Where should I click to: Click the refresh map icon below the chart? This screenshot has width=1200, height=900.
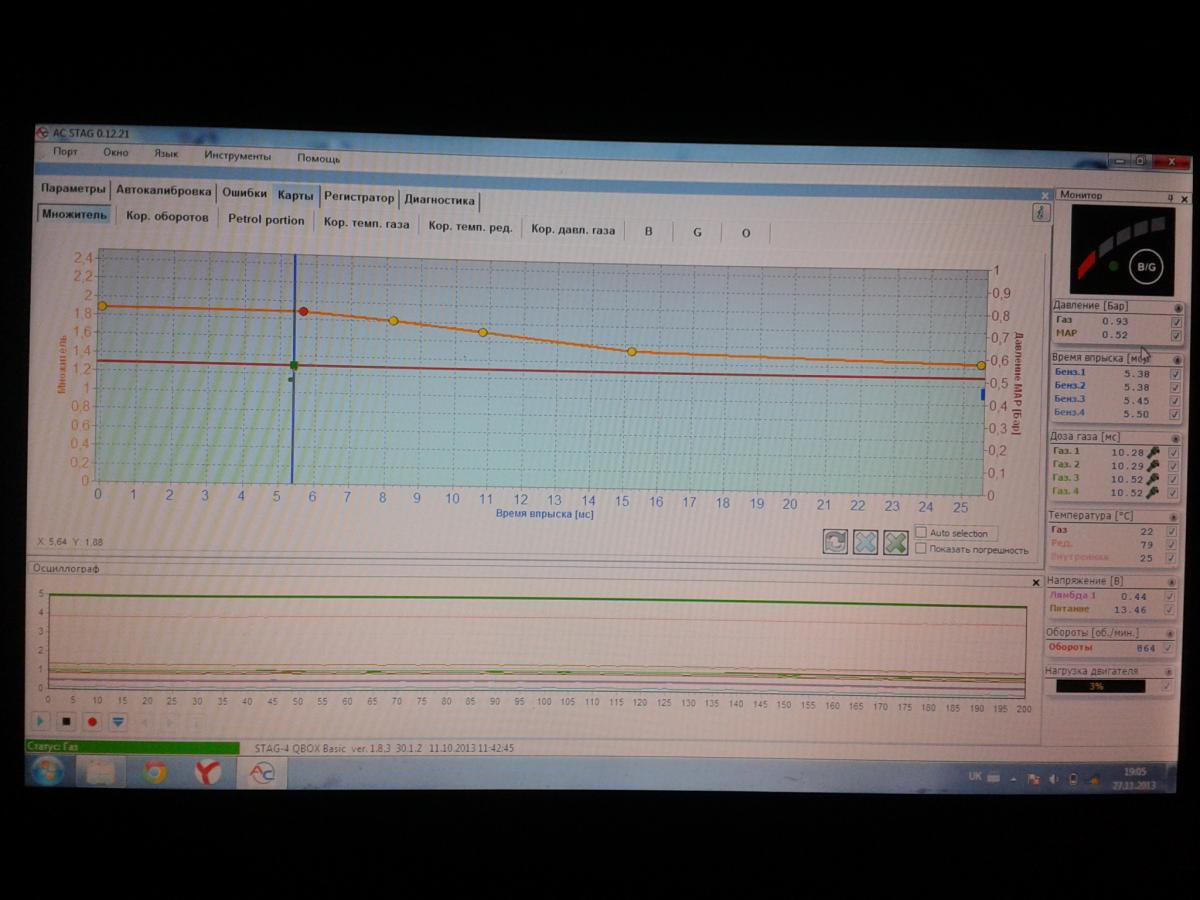(834, 542)
